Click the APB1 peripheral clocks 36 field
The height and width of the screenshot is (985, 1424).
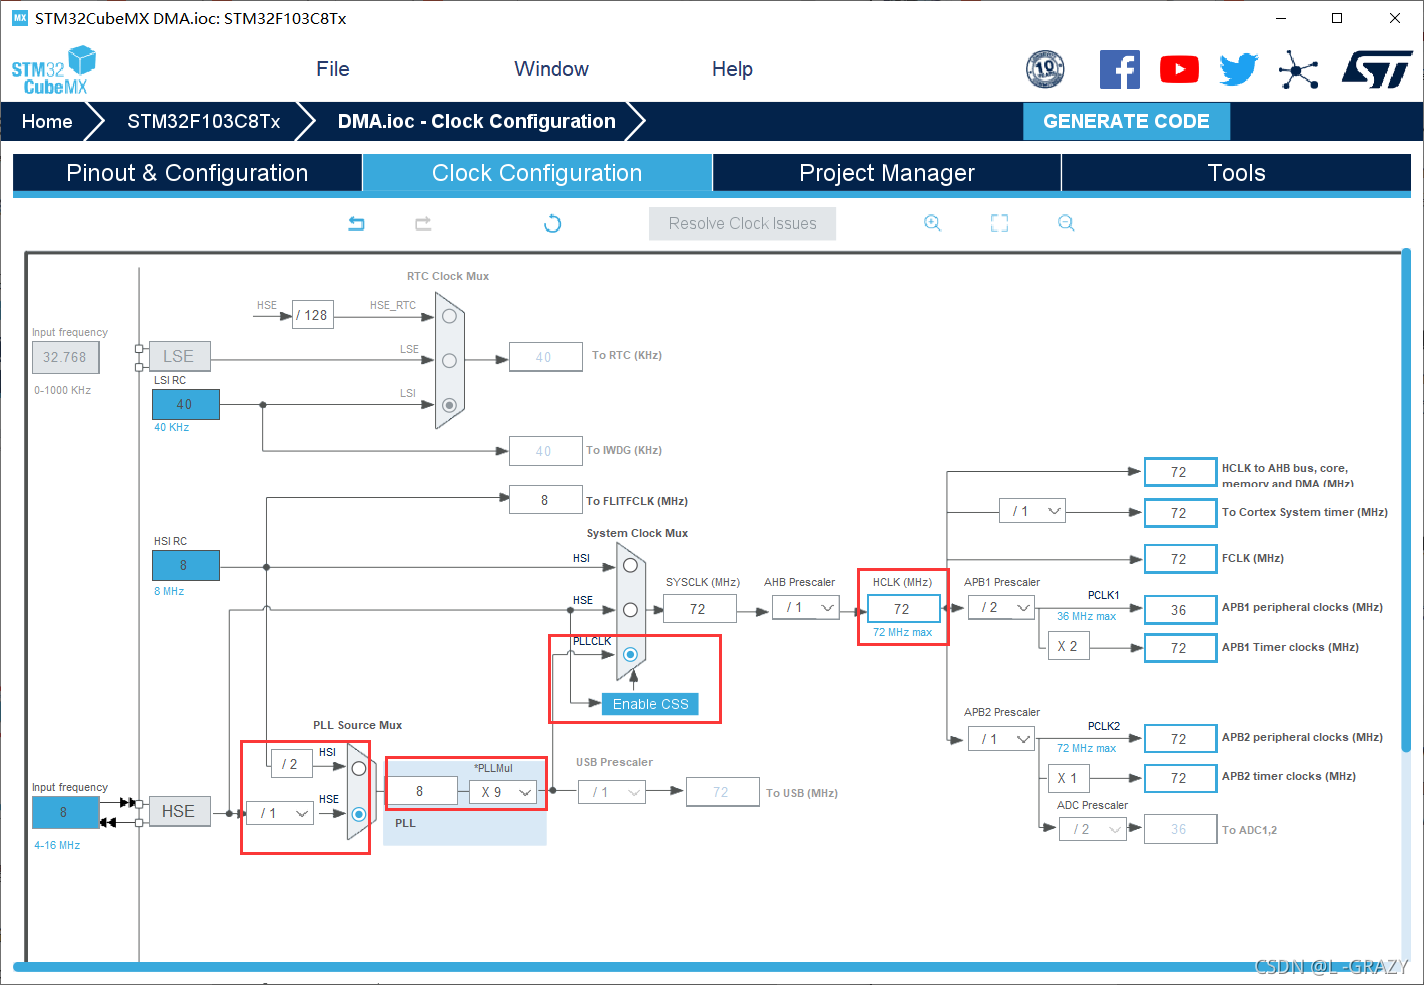tap(1180, 609)
